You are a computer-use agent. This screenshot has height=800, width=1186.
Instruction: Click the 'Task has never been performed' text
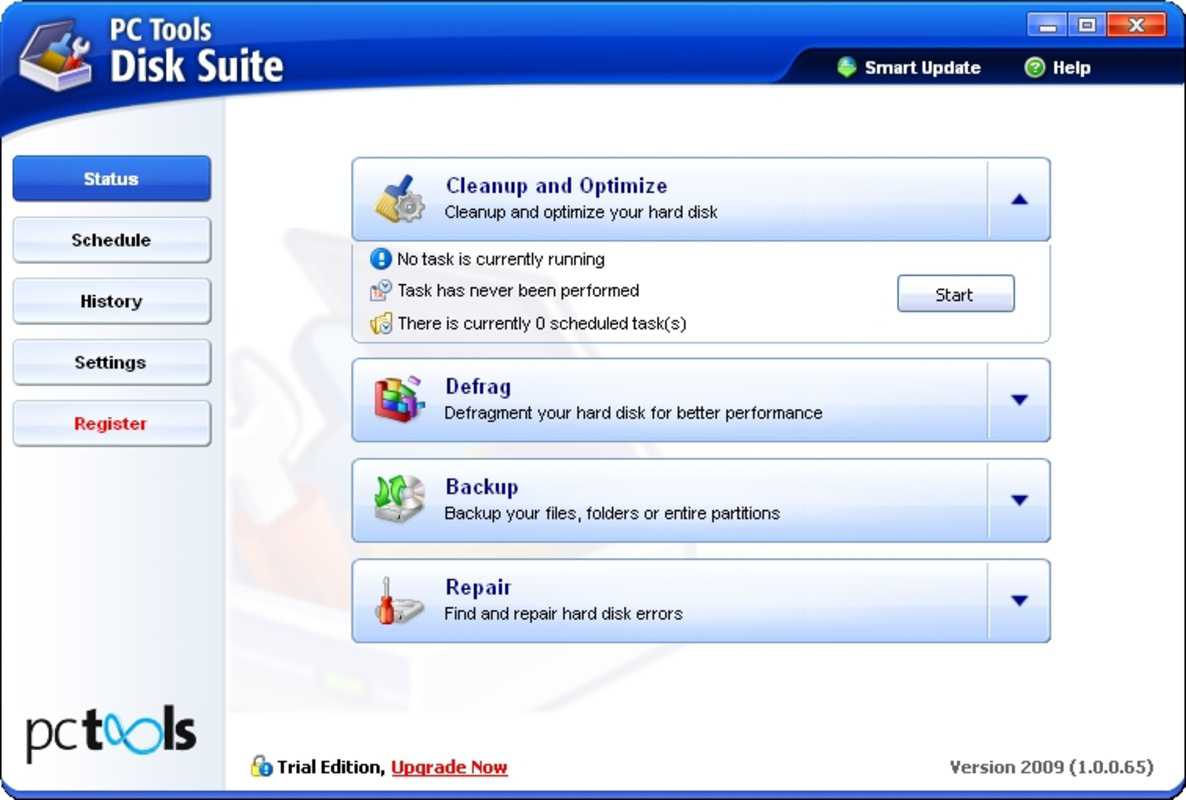(x=518, y=290)
